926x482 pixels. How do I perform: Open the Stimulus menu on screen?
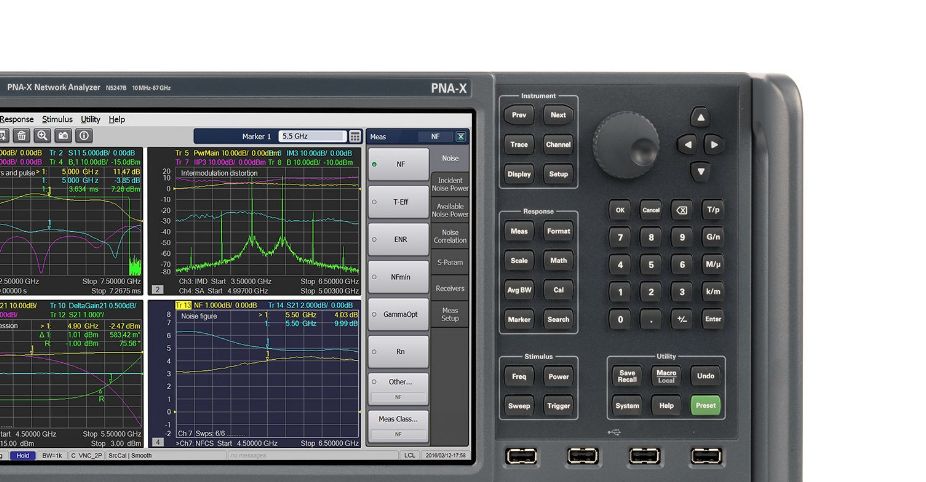click(x=57, y=119)
